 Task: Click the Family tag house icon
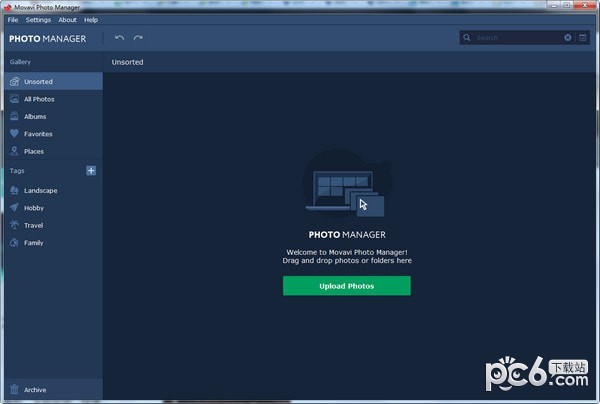click(15, 243)
